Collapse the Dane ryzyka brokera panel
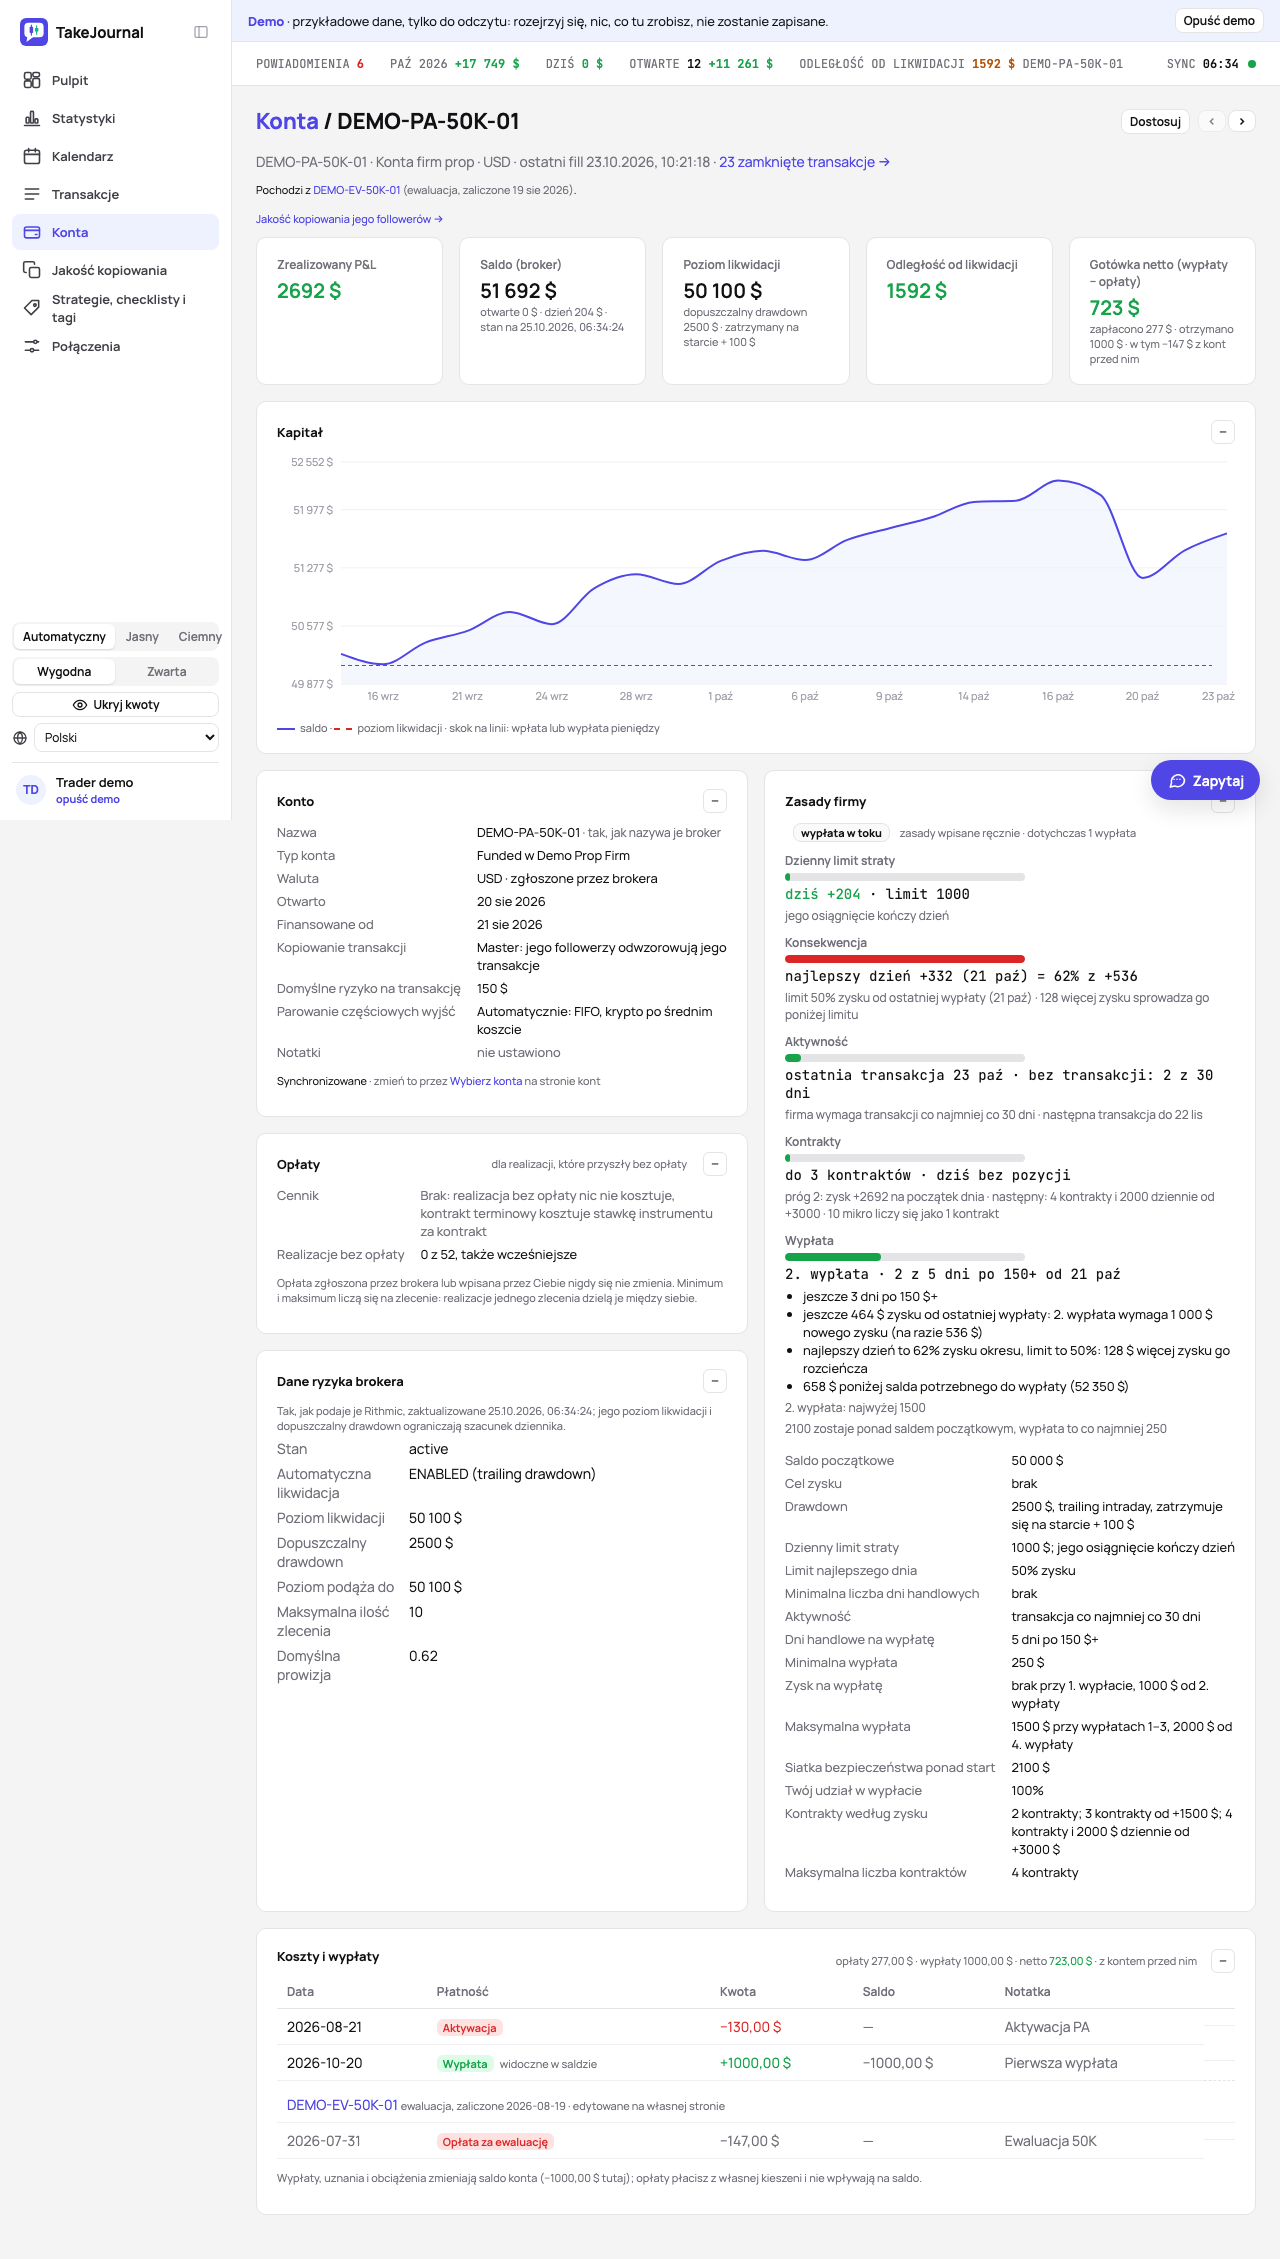This screenshot has width=1280, height=2259. point(715,1381)
